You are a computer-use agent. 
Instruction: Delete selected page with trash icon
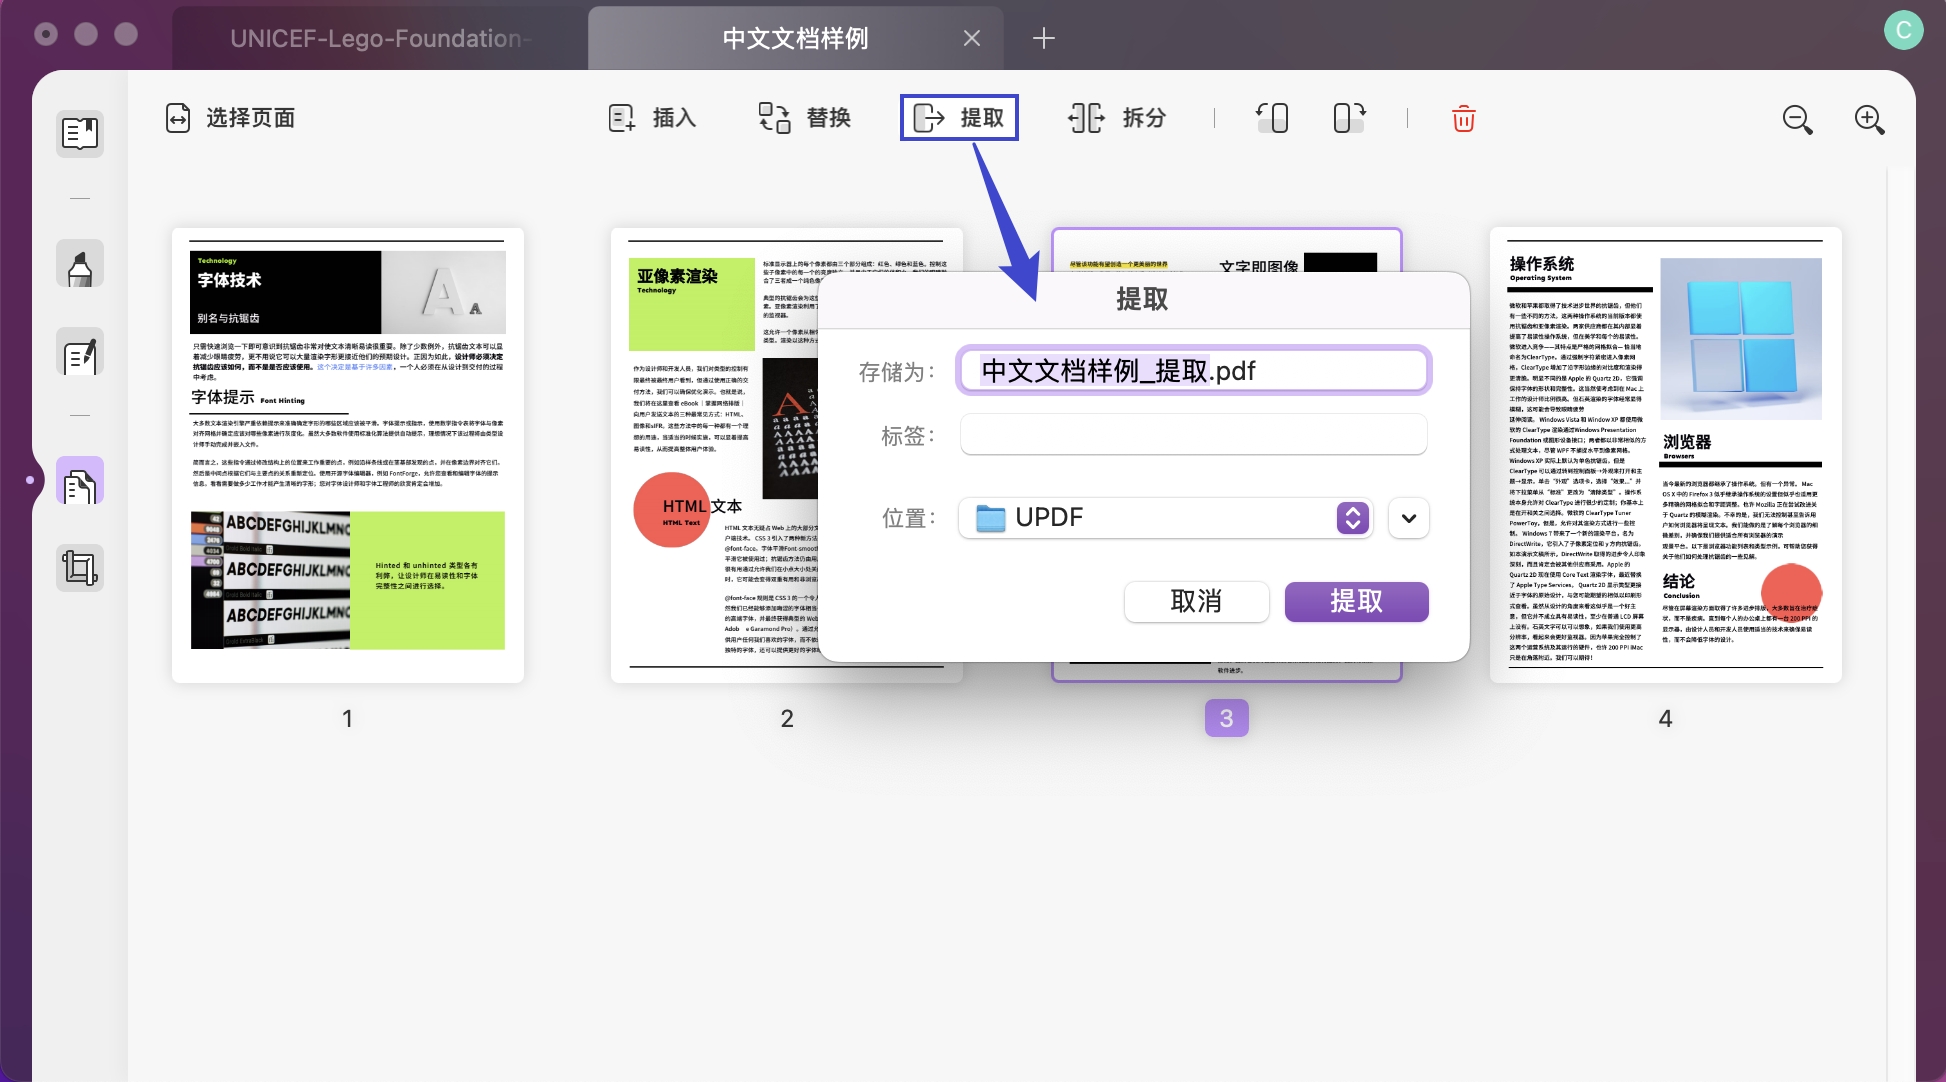pyautogui.click(x=1463, y=119)
